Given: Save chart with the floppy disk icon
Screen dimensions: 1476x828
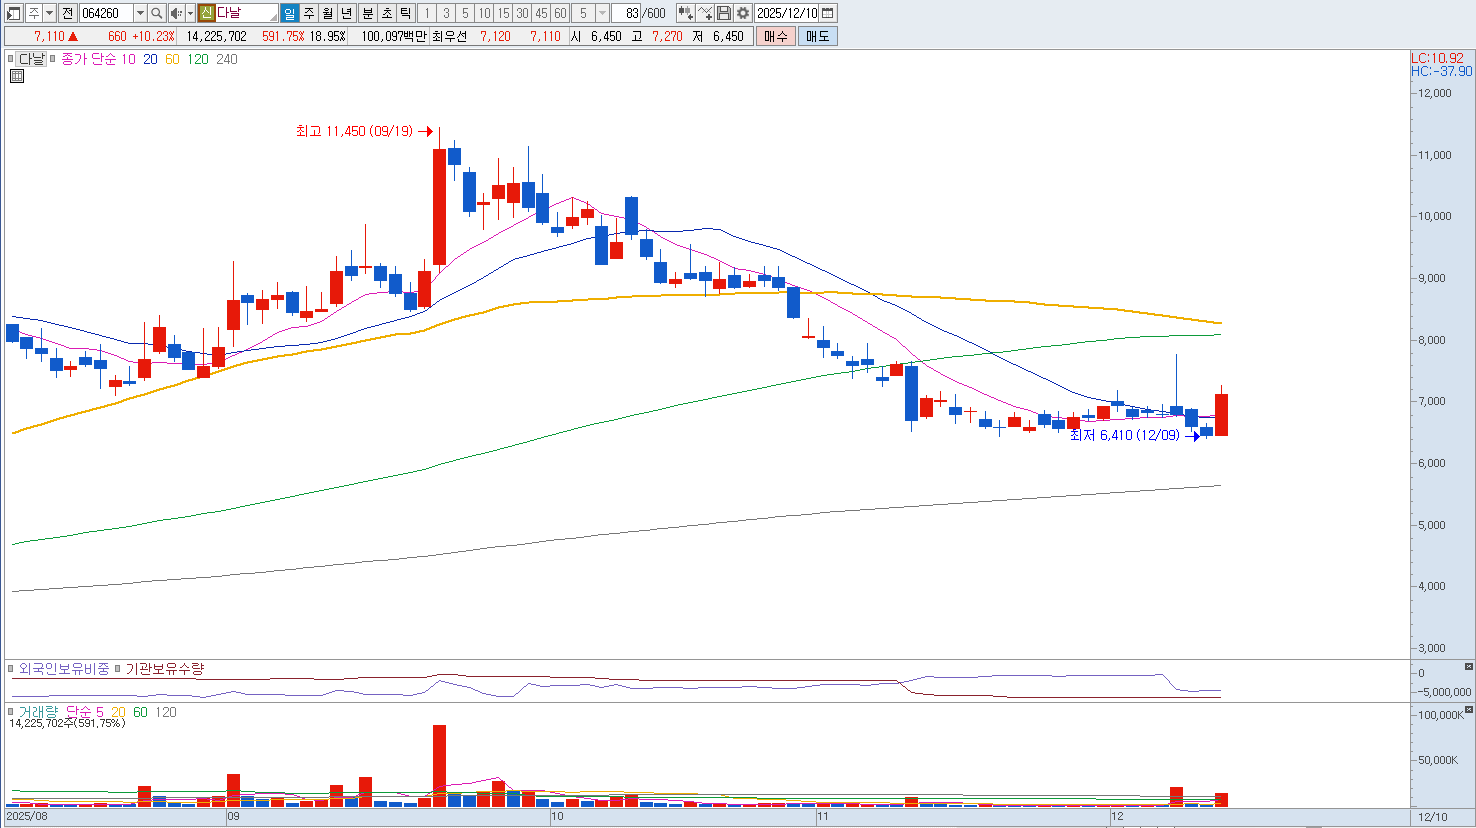Looking at the screenshot, I should coord(724,13).
